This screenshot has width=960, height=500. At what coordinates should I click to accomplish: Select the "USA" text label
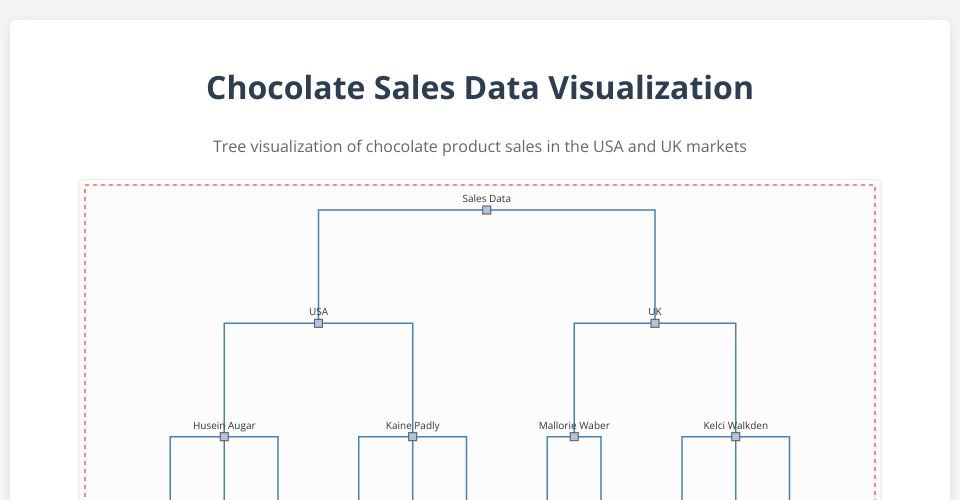pyautogui.click(x=318, y=311)
